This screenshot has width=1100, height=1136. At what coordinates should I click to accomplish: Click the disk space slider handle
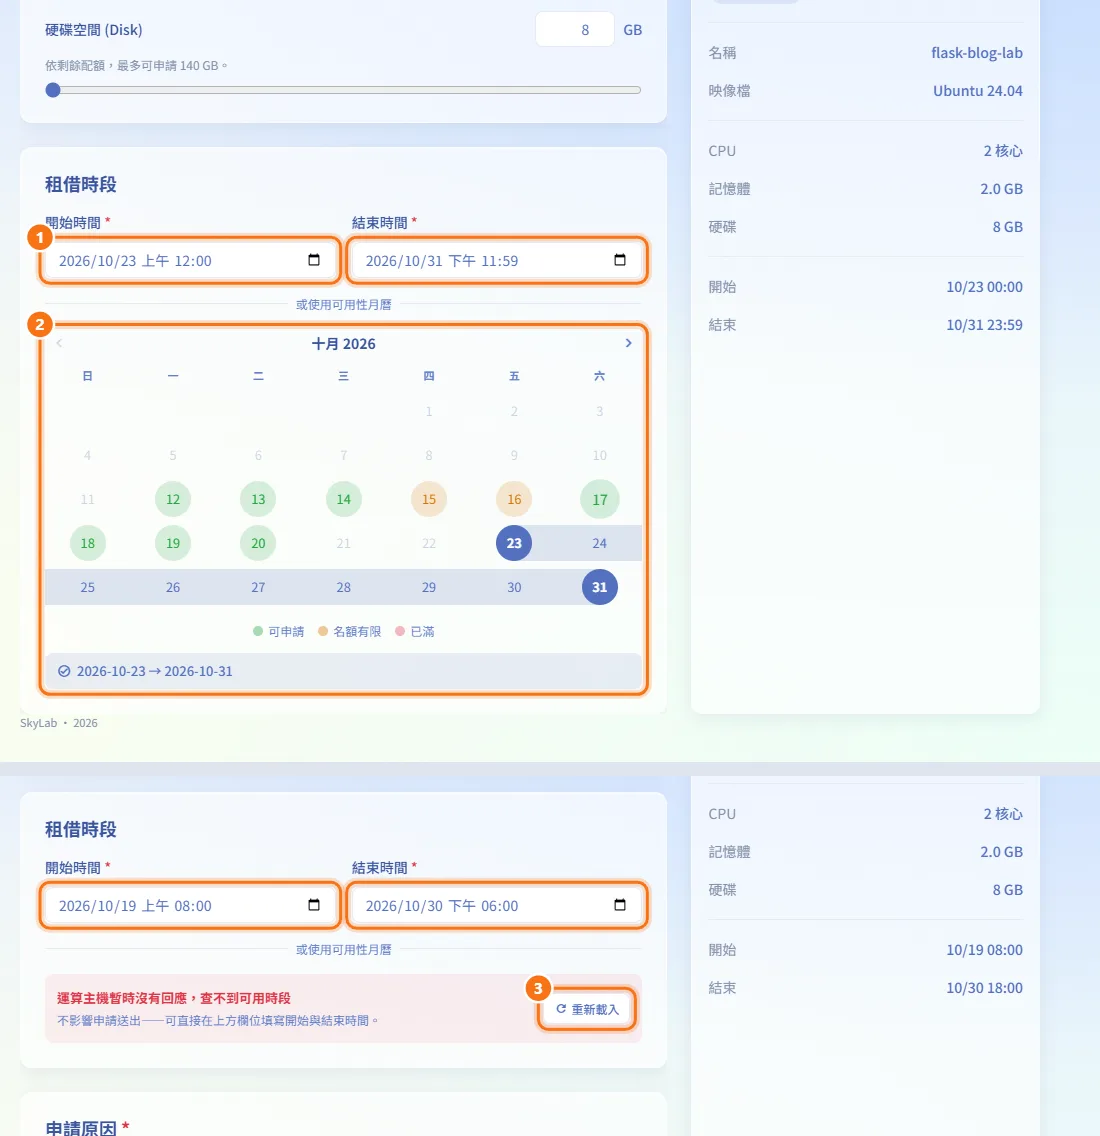click(53, 90)
